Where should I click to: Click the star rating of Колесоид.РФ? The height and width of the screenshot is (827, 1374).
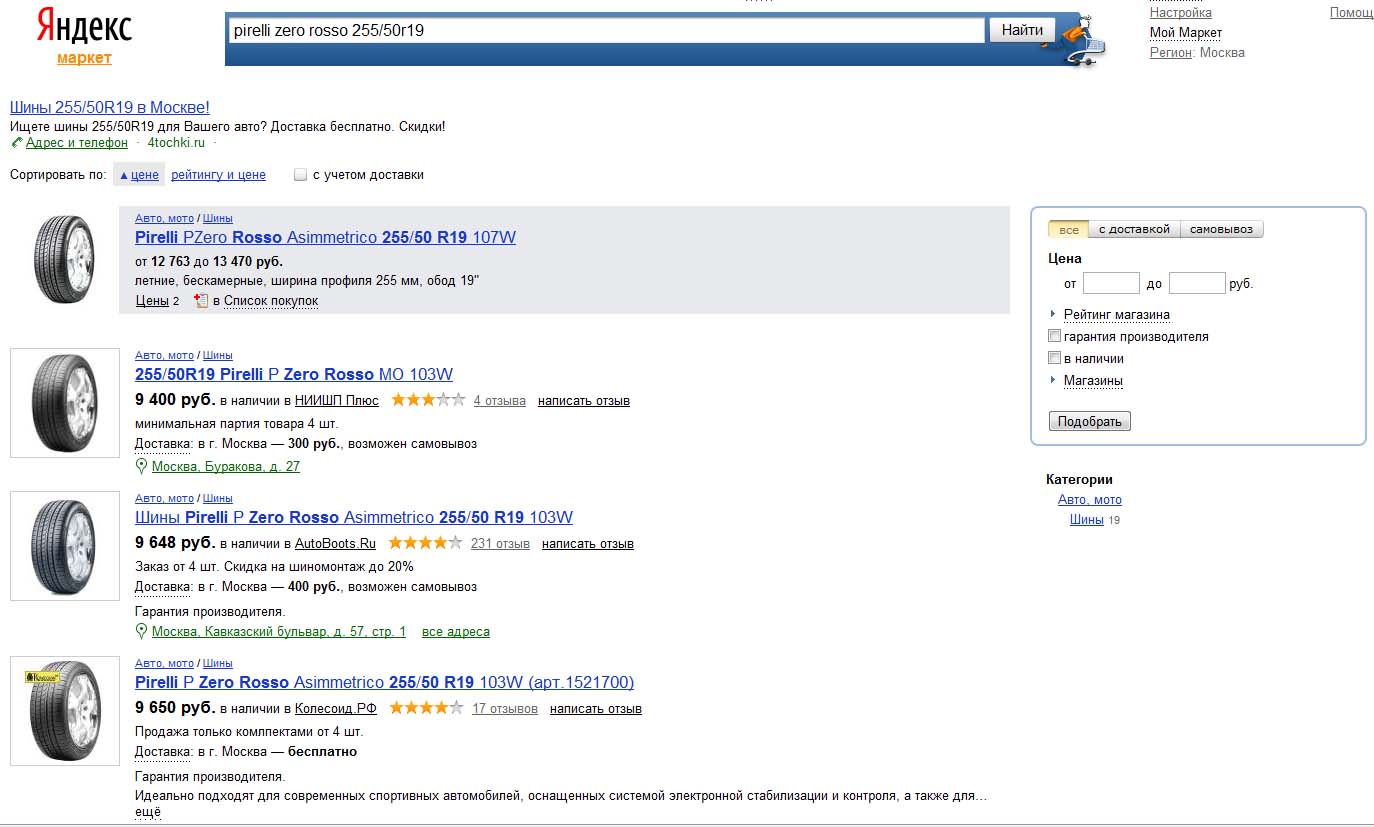coord(426,708)
